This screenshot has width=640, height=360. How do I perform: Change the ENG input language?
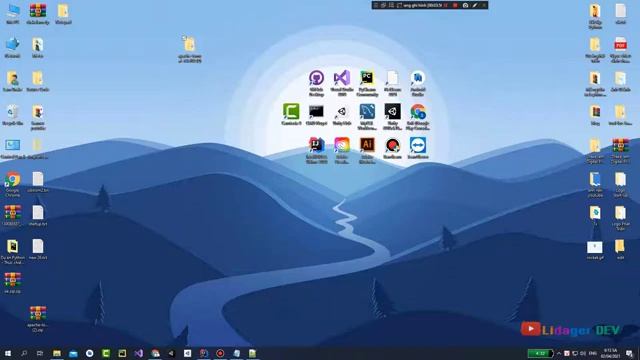click(593, 353)
